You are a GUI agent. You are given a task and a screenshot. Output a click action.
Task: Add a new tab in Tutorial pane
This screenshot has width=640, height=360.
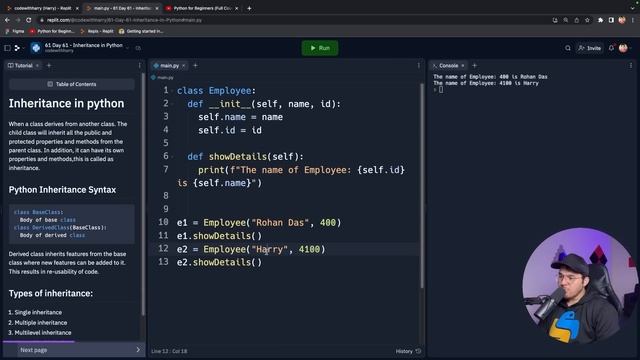coord(49,65)
